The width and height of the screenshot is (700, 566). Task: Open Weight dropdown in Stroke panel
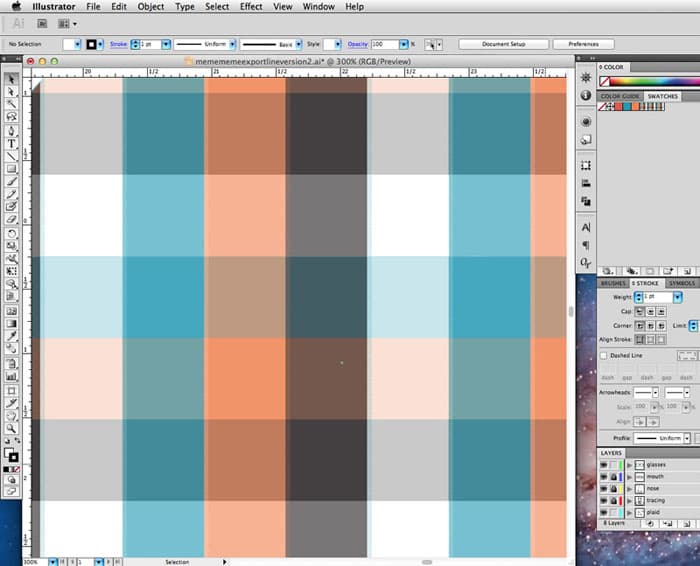coord(678,297)
